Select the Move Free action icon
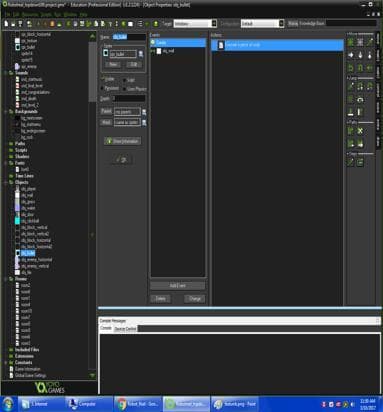Viewport: 383px width, 412px height. [x=360, y=42]
